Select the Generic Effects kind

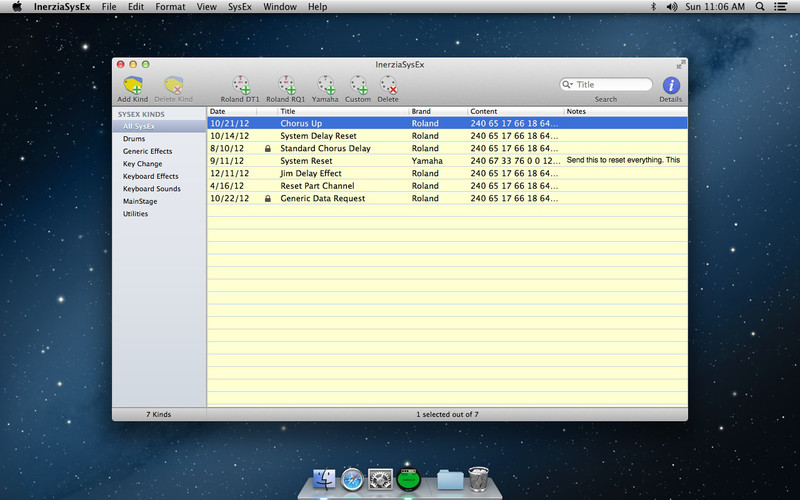pos(159,151)
